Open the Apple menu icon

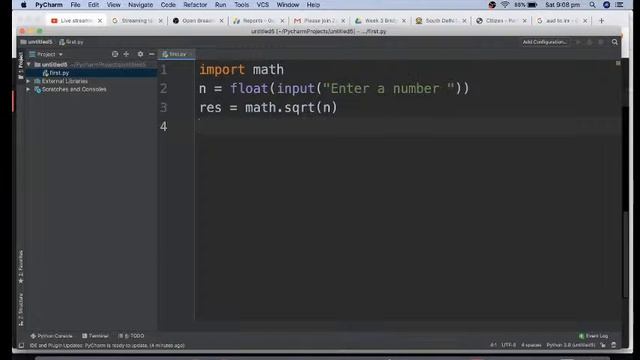pos(24,5)
